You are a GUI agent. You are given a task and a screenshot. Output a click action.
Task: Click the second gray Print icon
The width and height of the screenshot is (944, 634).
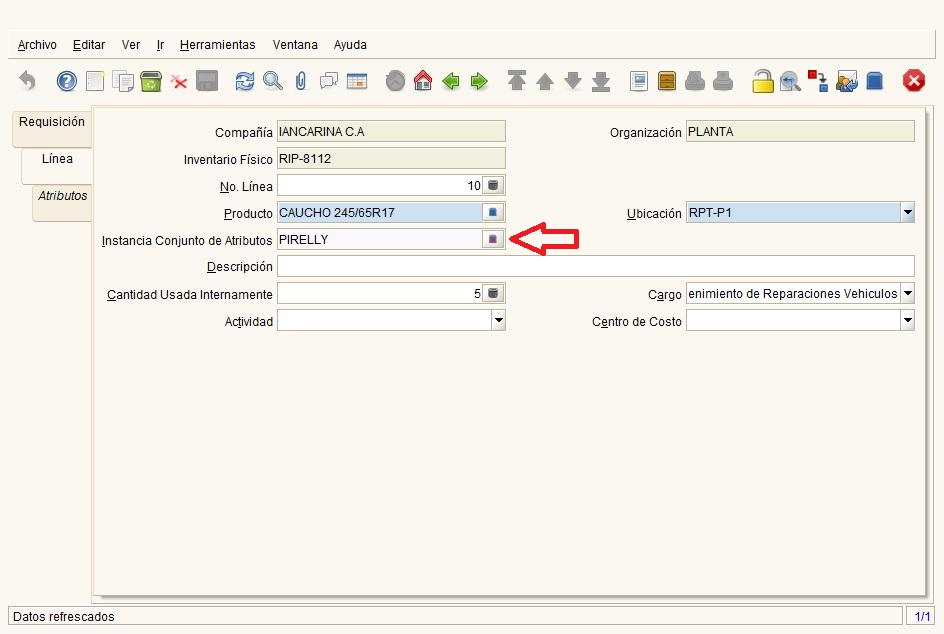pyautogui.click(x=723, y=81)
